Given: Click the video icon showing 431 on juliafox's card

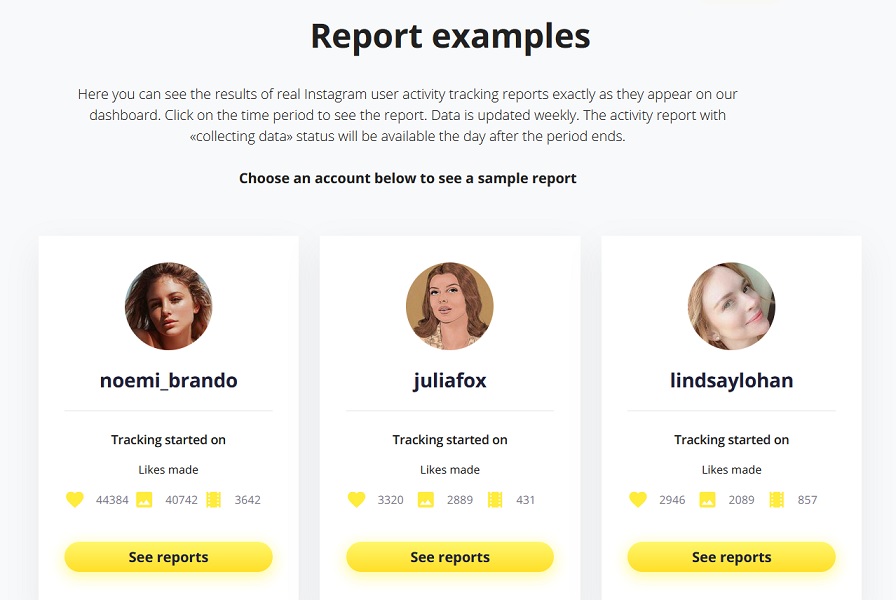Looking at the screenshot, I should [494, 499].
